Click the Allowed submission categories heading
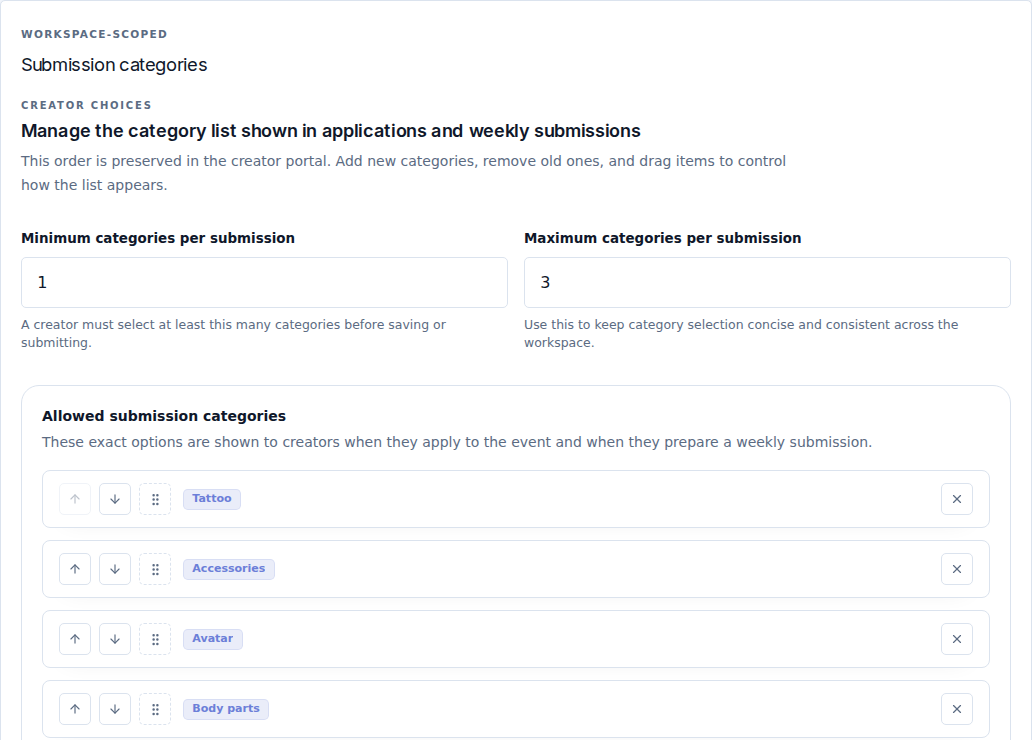The image size is (1032, 740). tap(164, 416)
